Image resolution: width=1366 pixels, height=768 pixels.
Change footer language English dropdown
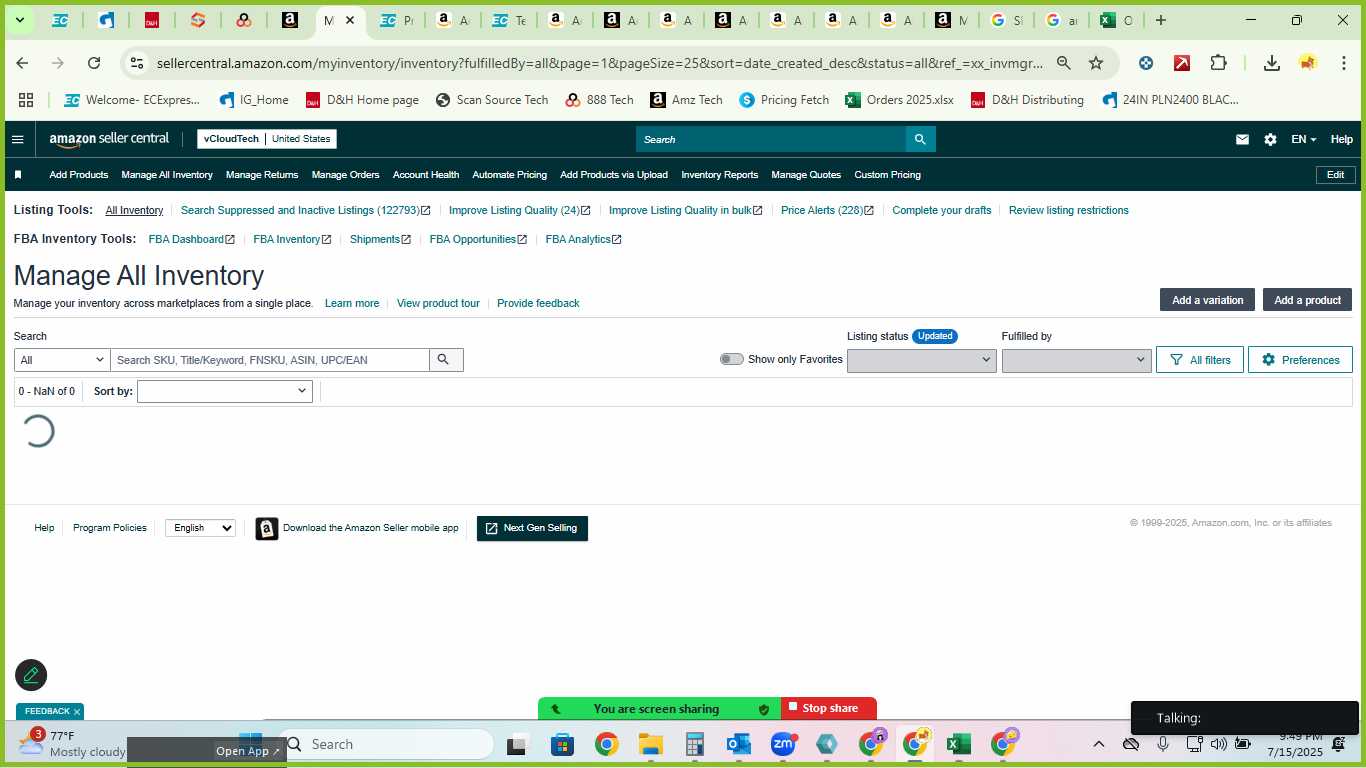pos(200,528)
